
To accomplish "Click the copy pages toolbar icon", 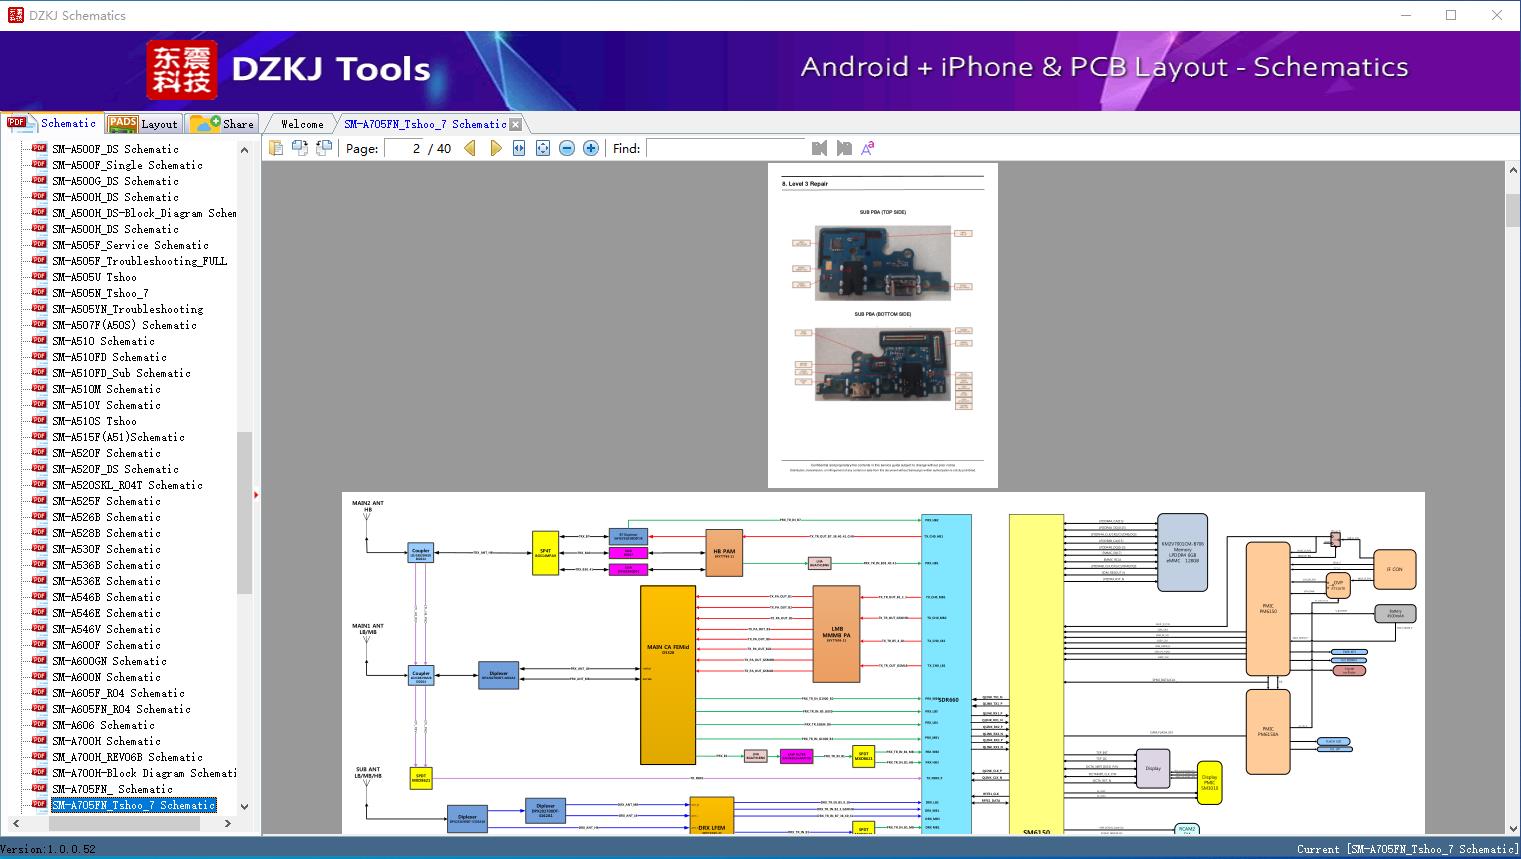I will coord(275,148).
